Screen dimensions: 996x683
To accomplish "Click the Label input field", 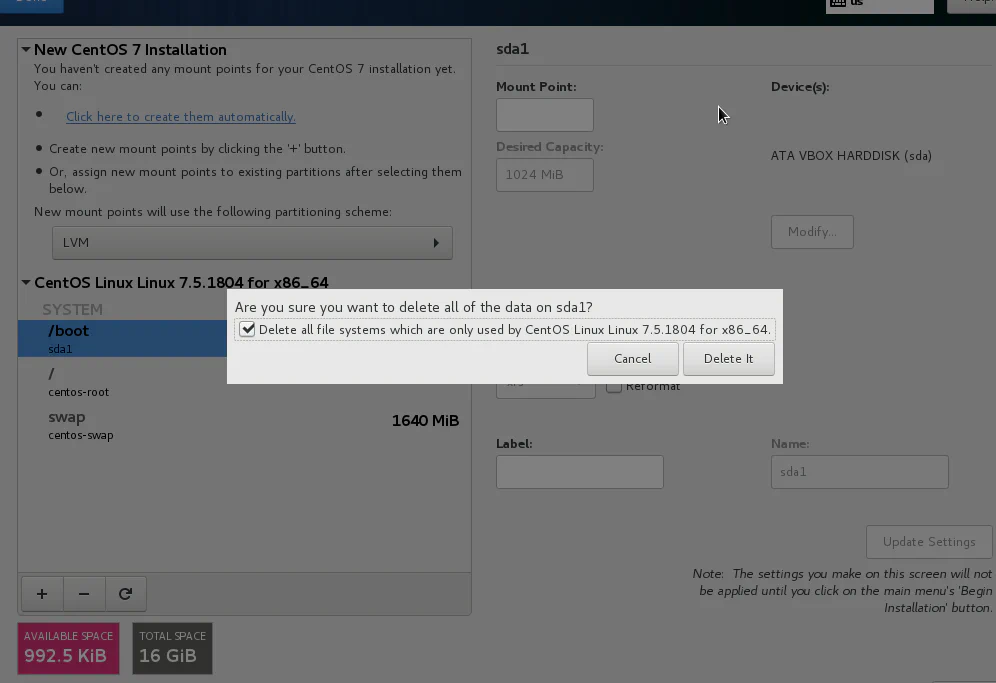I will click(x=580, y=472).
